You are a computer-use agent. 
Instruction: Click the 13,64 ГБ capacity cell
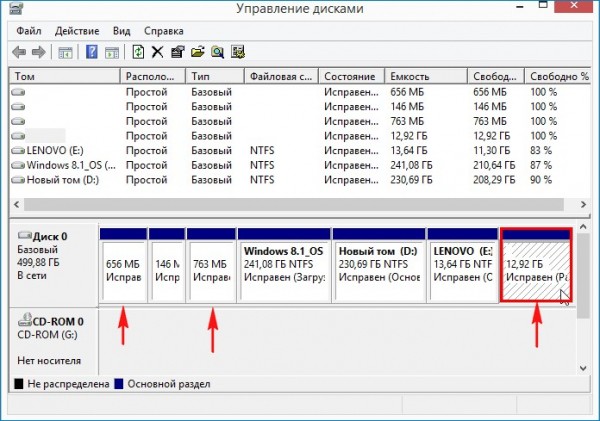pos(409,151)
